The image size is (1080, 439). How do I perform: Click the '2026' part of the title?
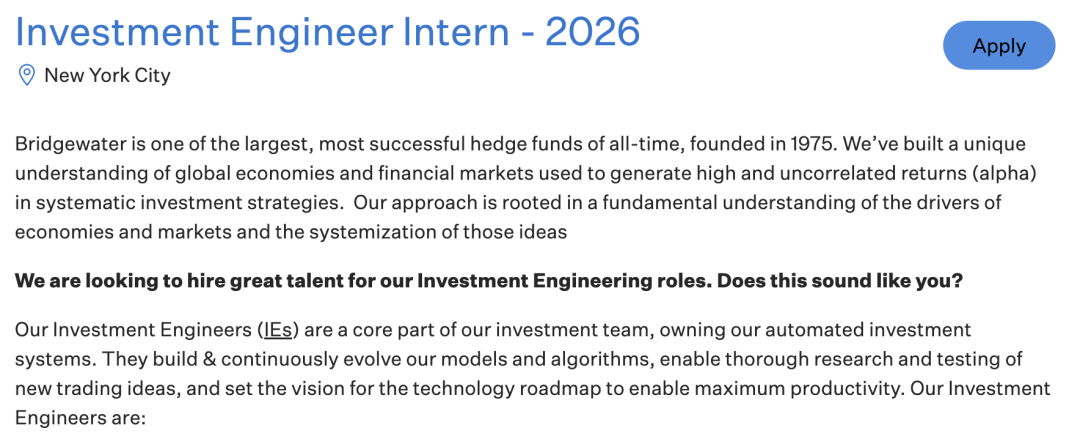coord(592,32)
